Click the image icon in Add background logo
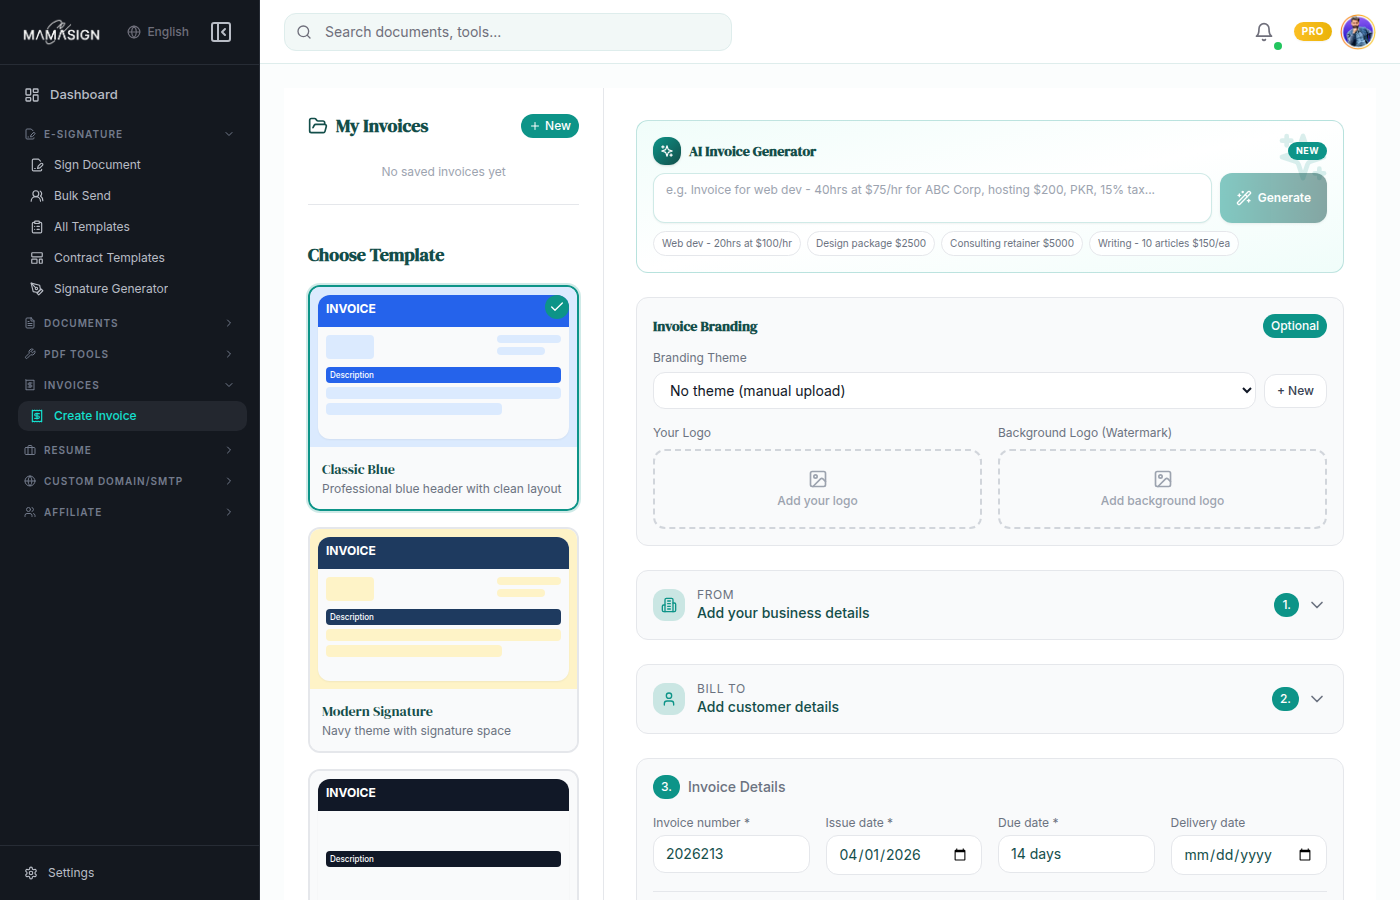1400x900 pixels. (x=1163, y=479)
